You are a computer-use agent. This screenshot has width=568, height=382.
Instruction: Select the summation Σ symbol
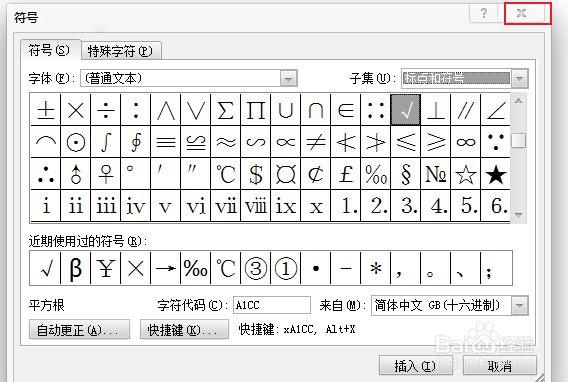(x=226, y=110)
